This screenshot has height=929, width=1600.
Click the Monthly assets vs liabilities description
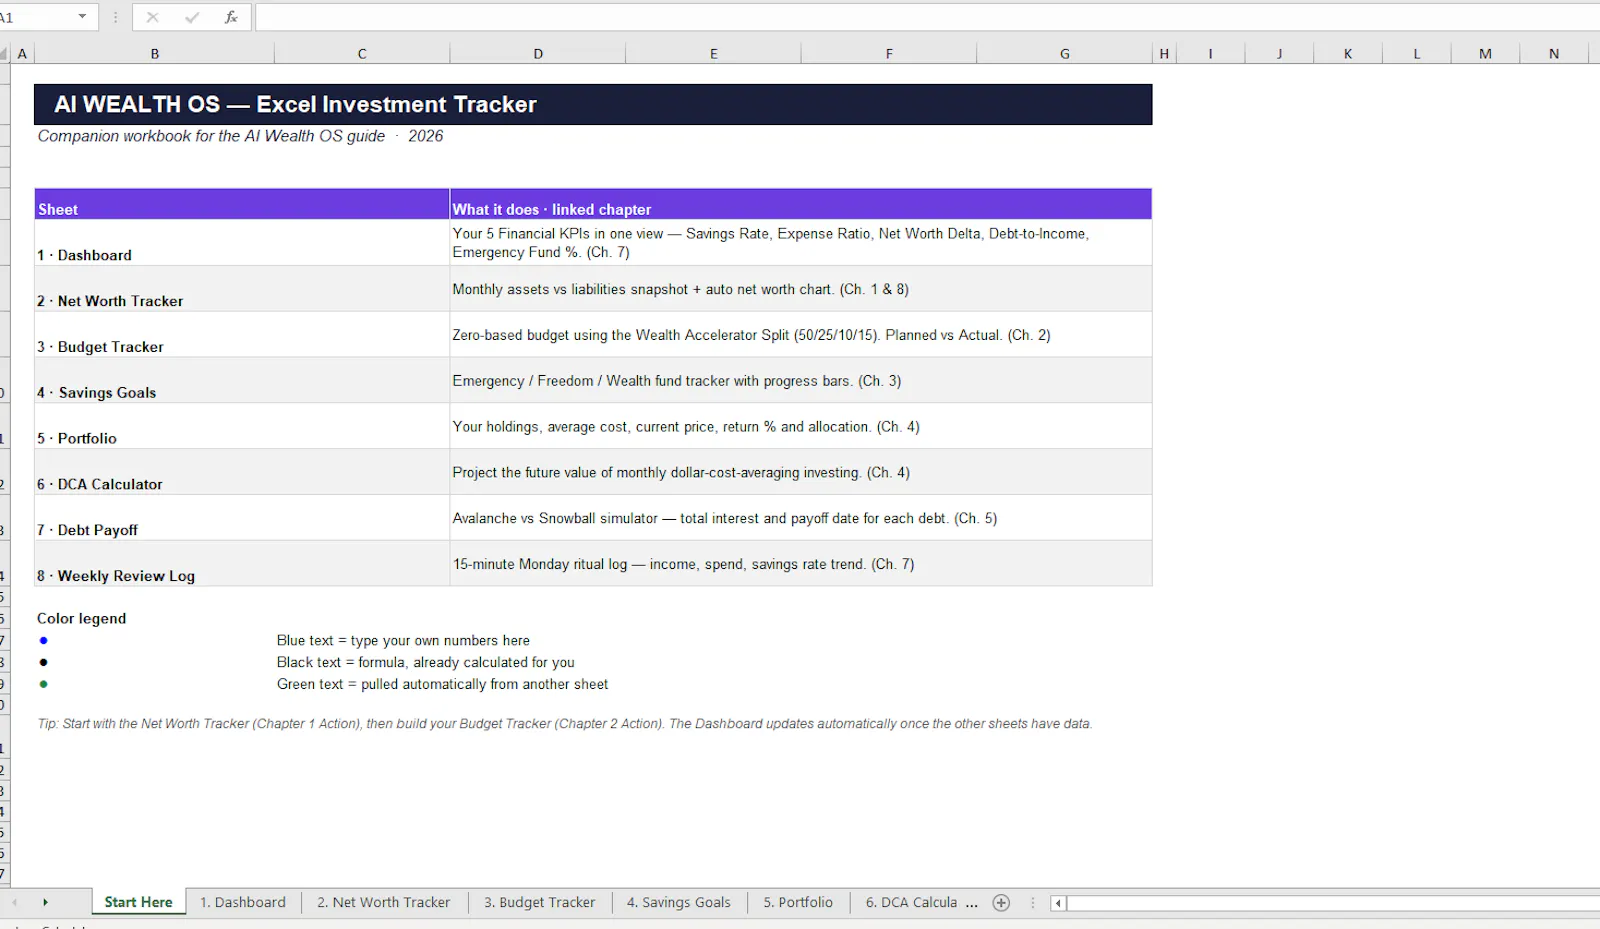[801, 289]
